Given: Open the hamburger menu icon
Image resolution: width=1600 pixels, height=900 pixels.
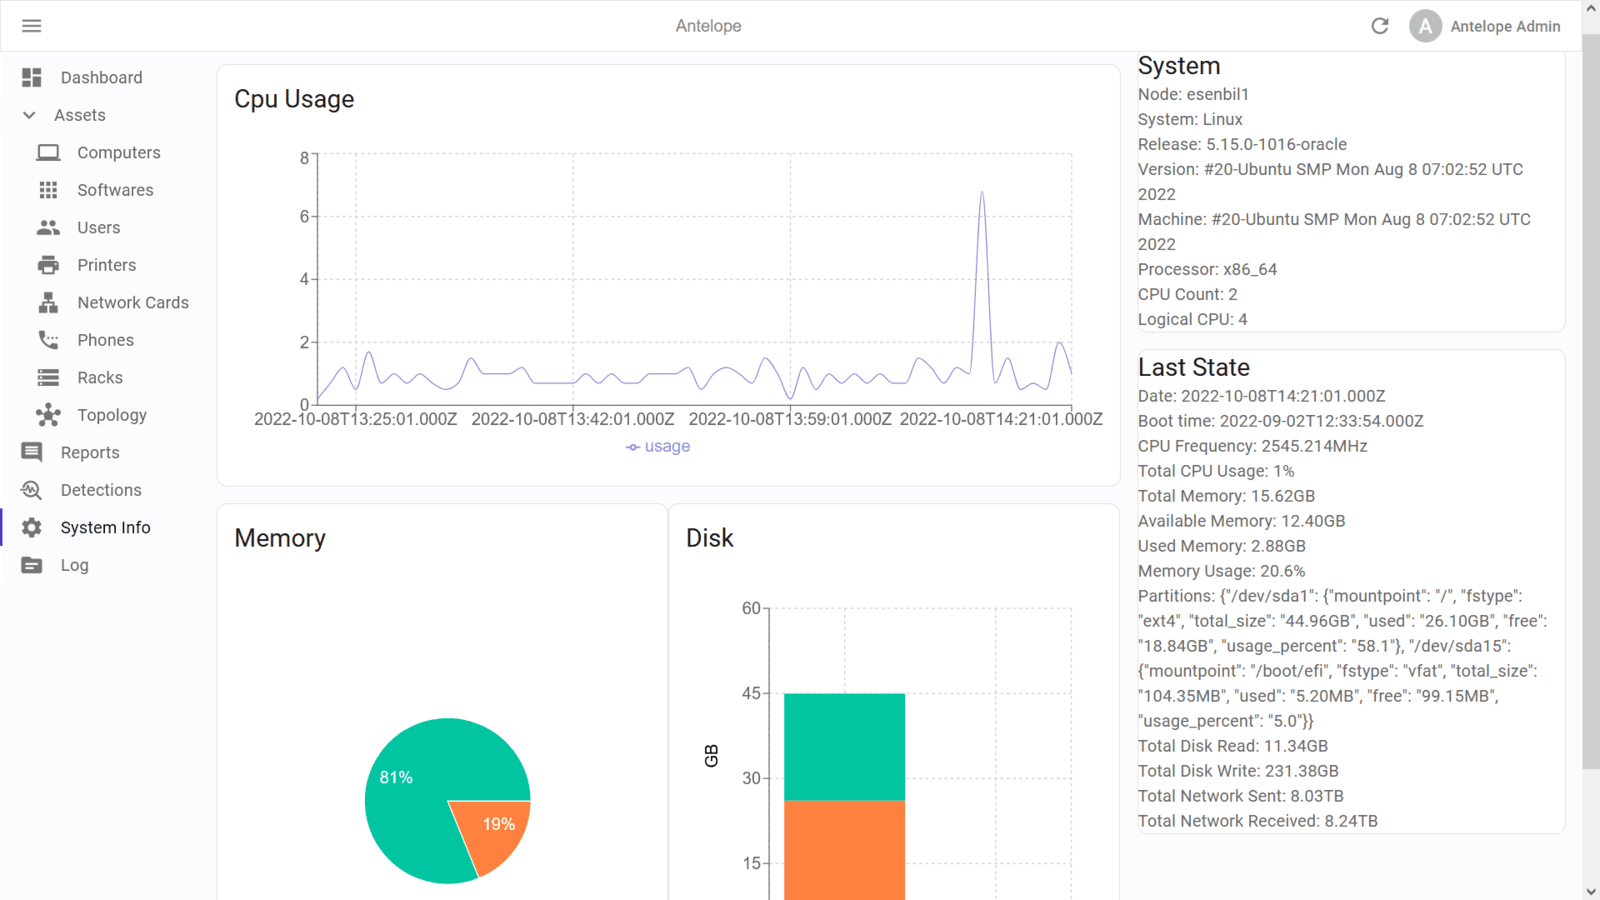Looking at the screenshot, I should [x=32, y=26].
